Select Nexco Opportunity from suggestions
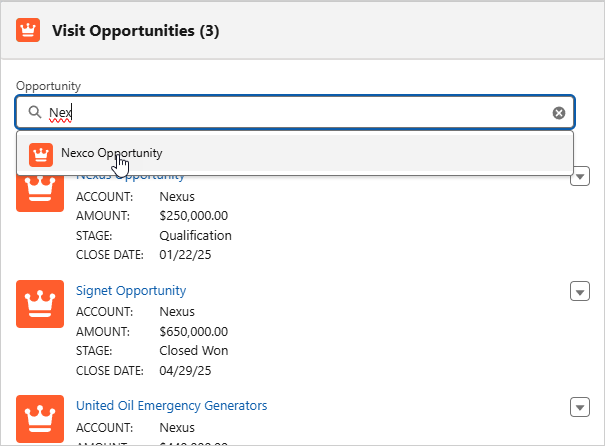Screen dimensions: 605x446 (x=295, y=153)
